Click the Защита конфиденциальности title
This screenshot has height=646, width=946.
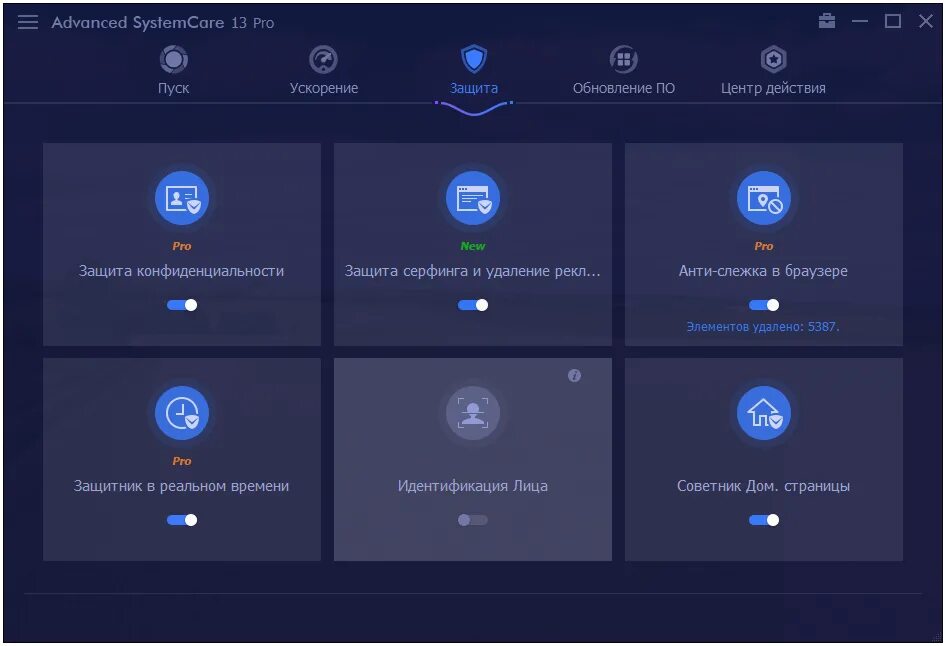click(x=181, y=271)
